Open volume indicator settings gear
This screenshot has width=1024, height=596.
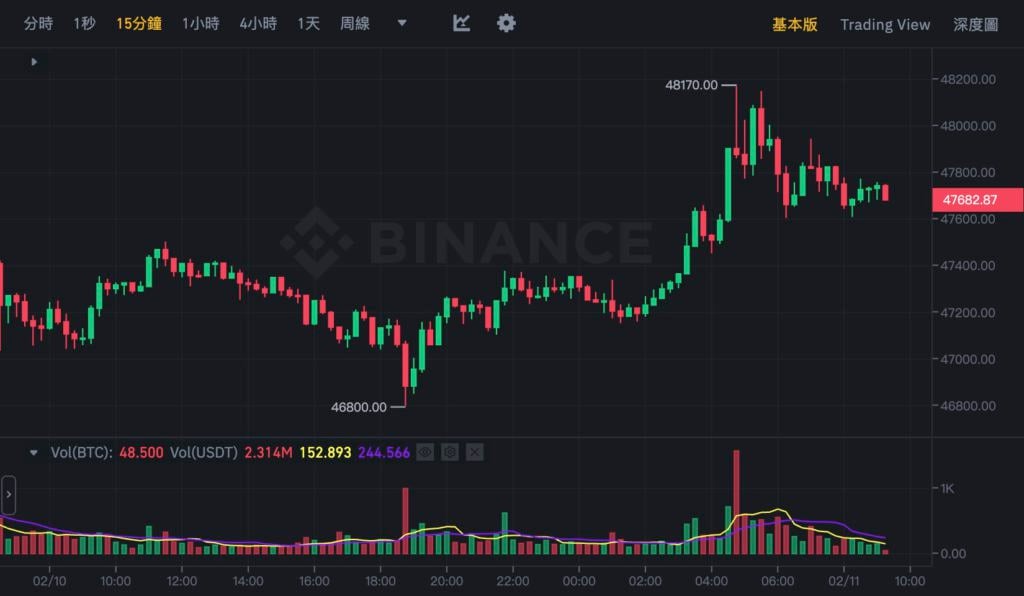(x=450, y=453)
